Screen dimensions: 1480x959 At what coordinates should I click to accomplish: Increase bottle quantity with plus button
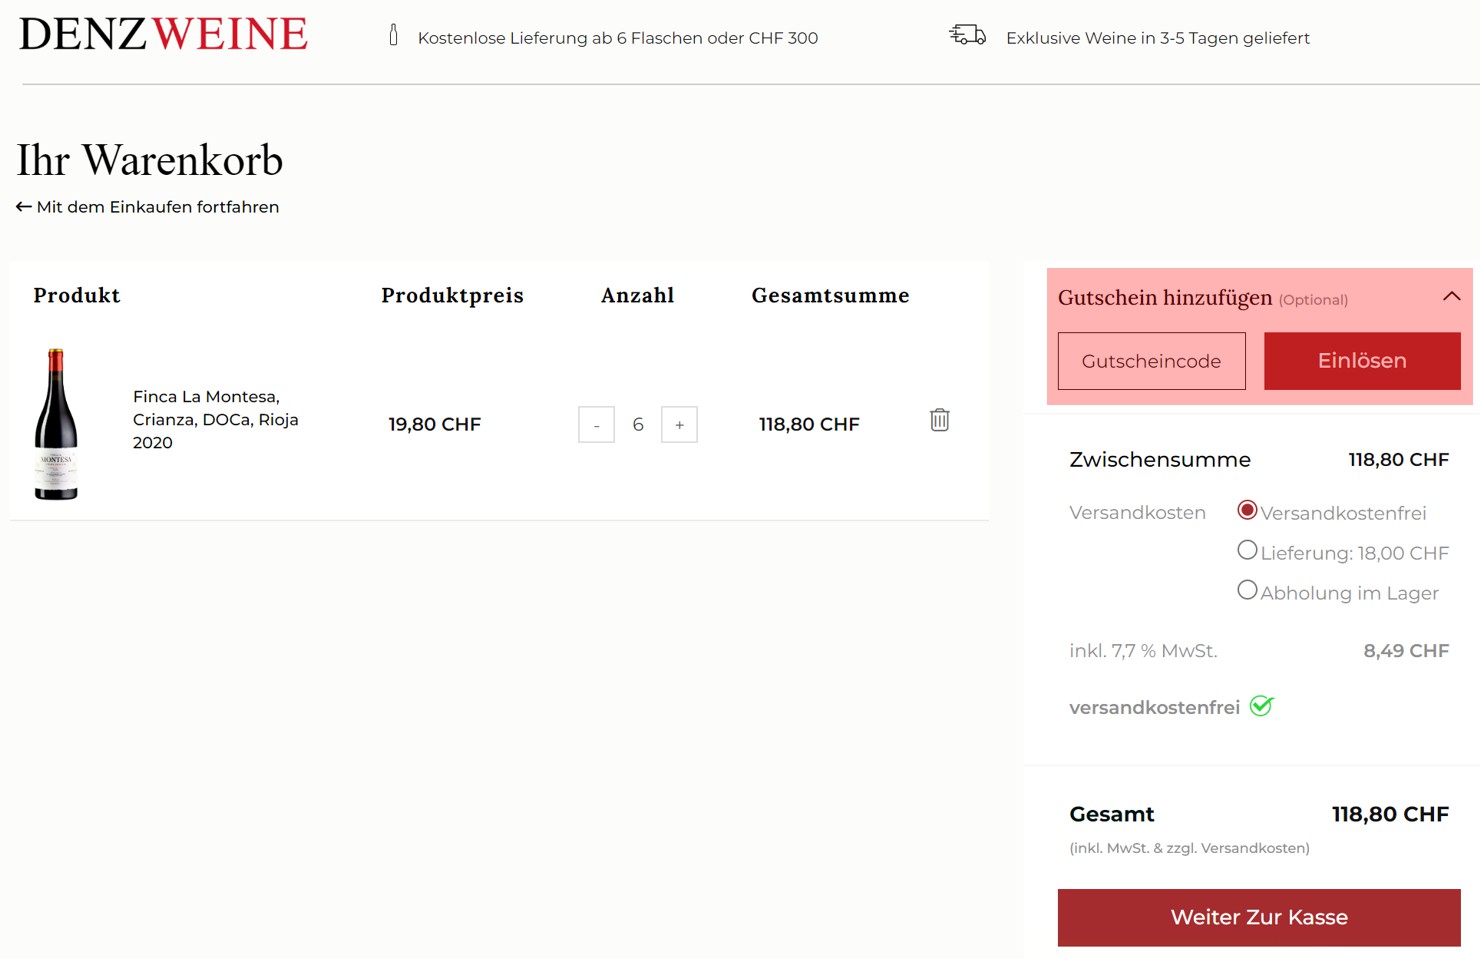tap(679, 425)
